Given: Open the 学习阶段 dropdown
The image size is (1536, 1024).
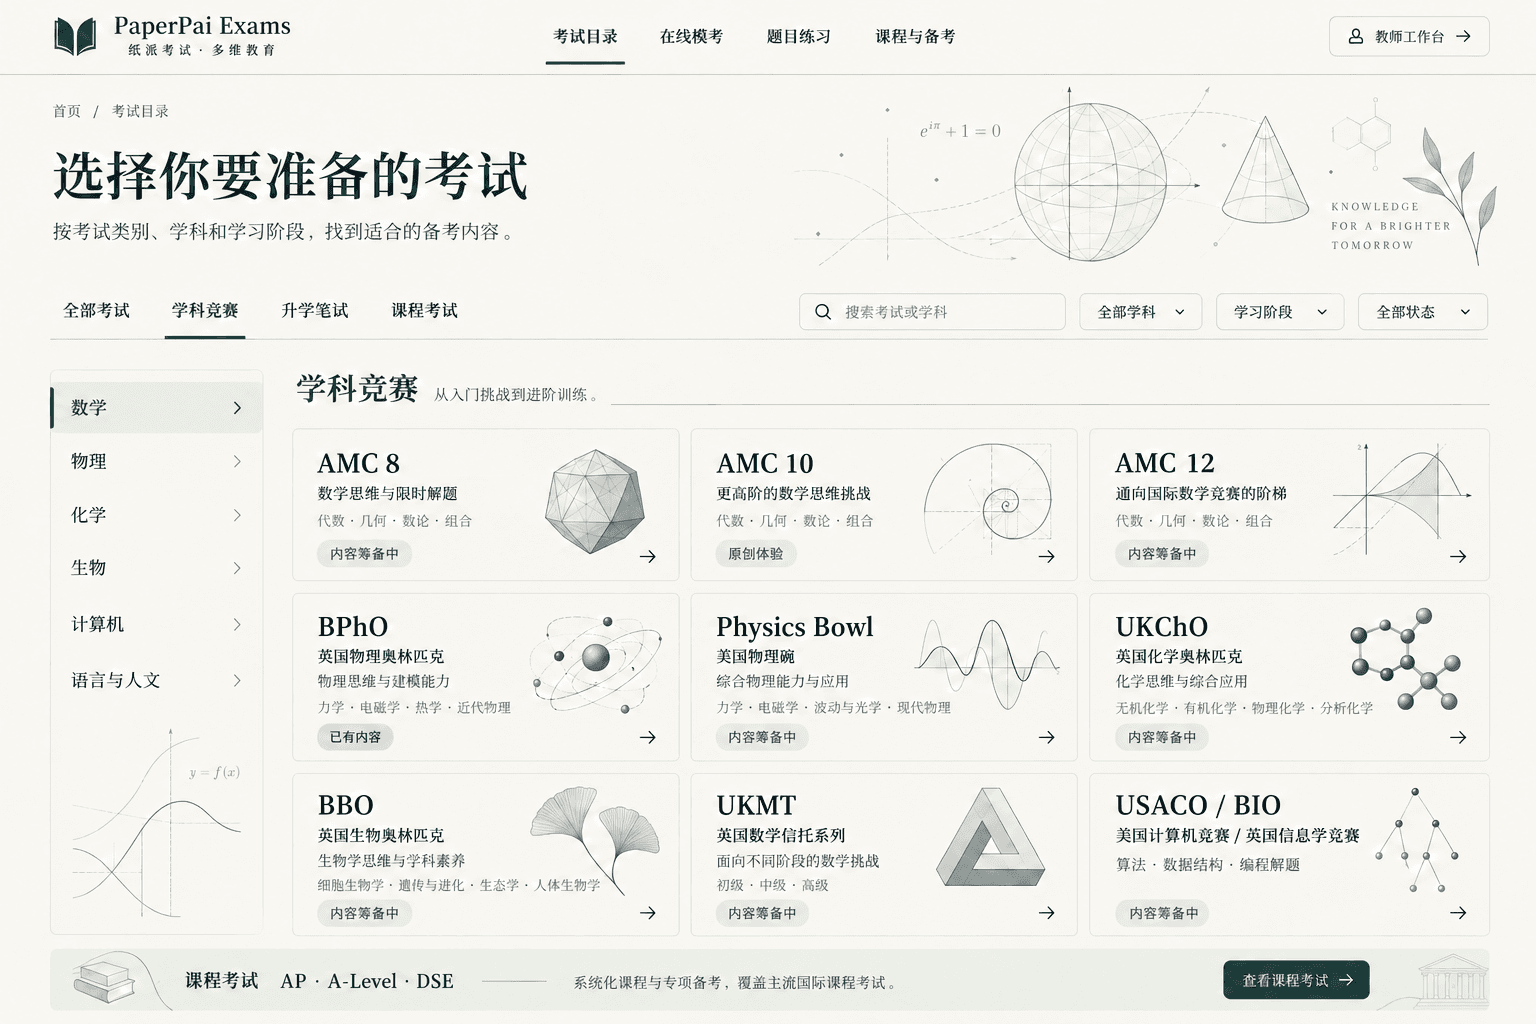Looking at the screenshot, I should tap(1280, 312).
